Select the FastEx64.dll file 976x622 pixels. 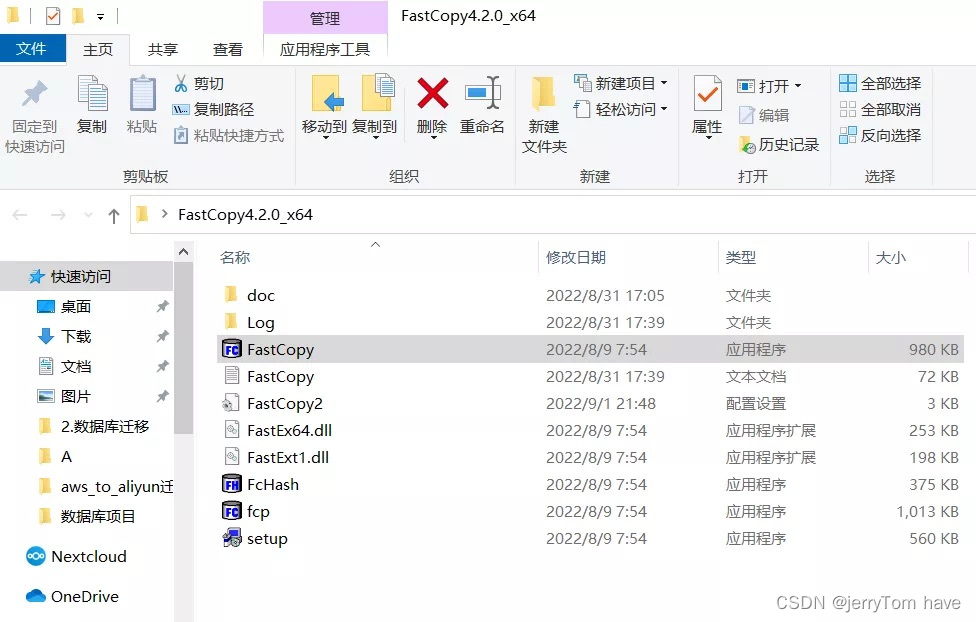point(289,430)
